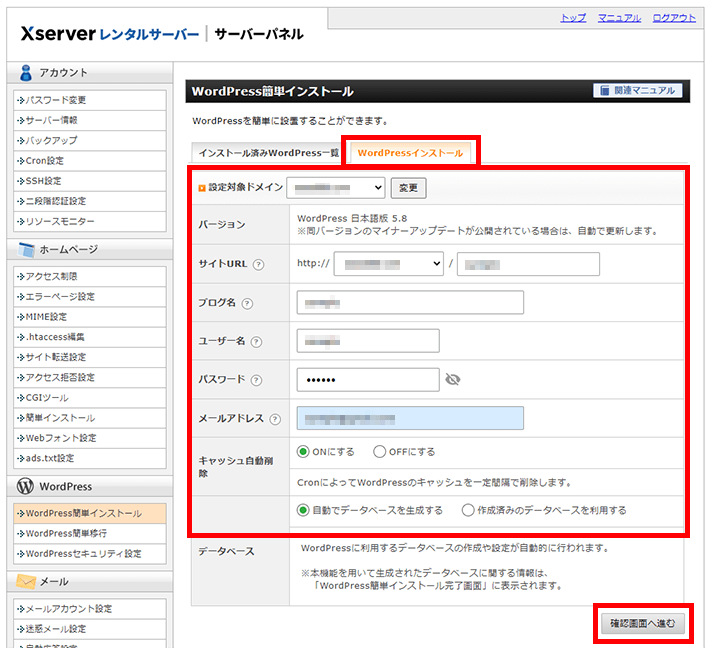Click the 変更 button
This screenshot has height=648, width=710.
(408, 188)
